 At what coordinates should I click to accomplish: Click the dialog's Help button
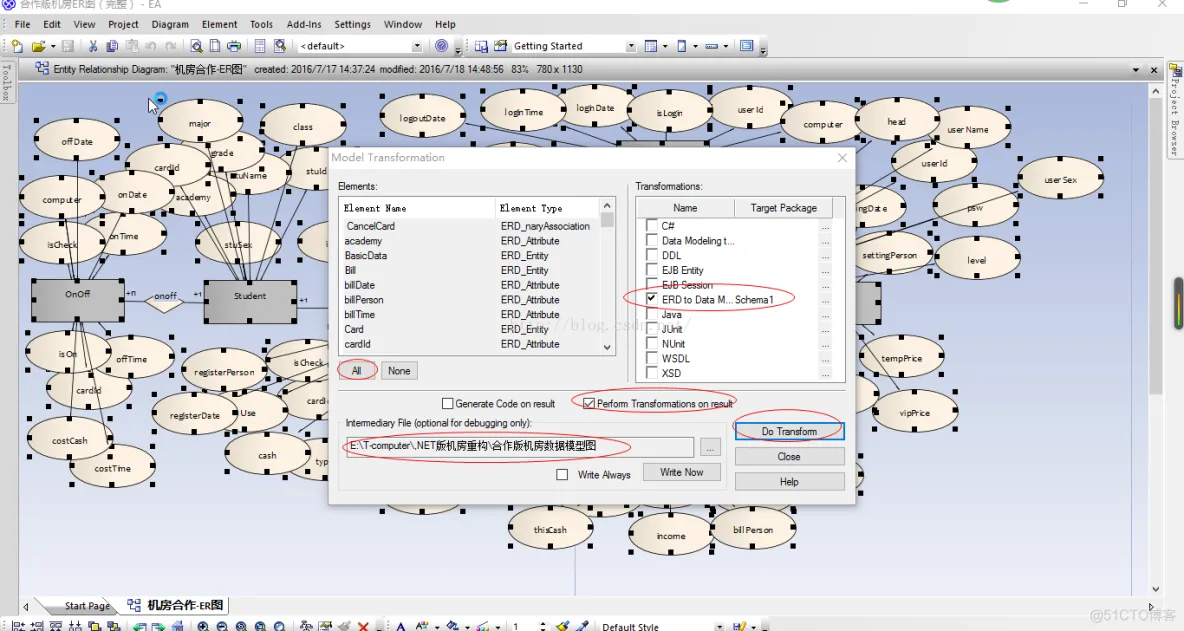click(x=789, y=482)
